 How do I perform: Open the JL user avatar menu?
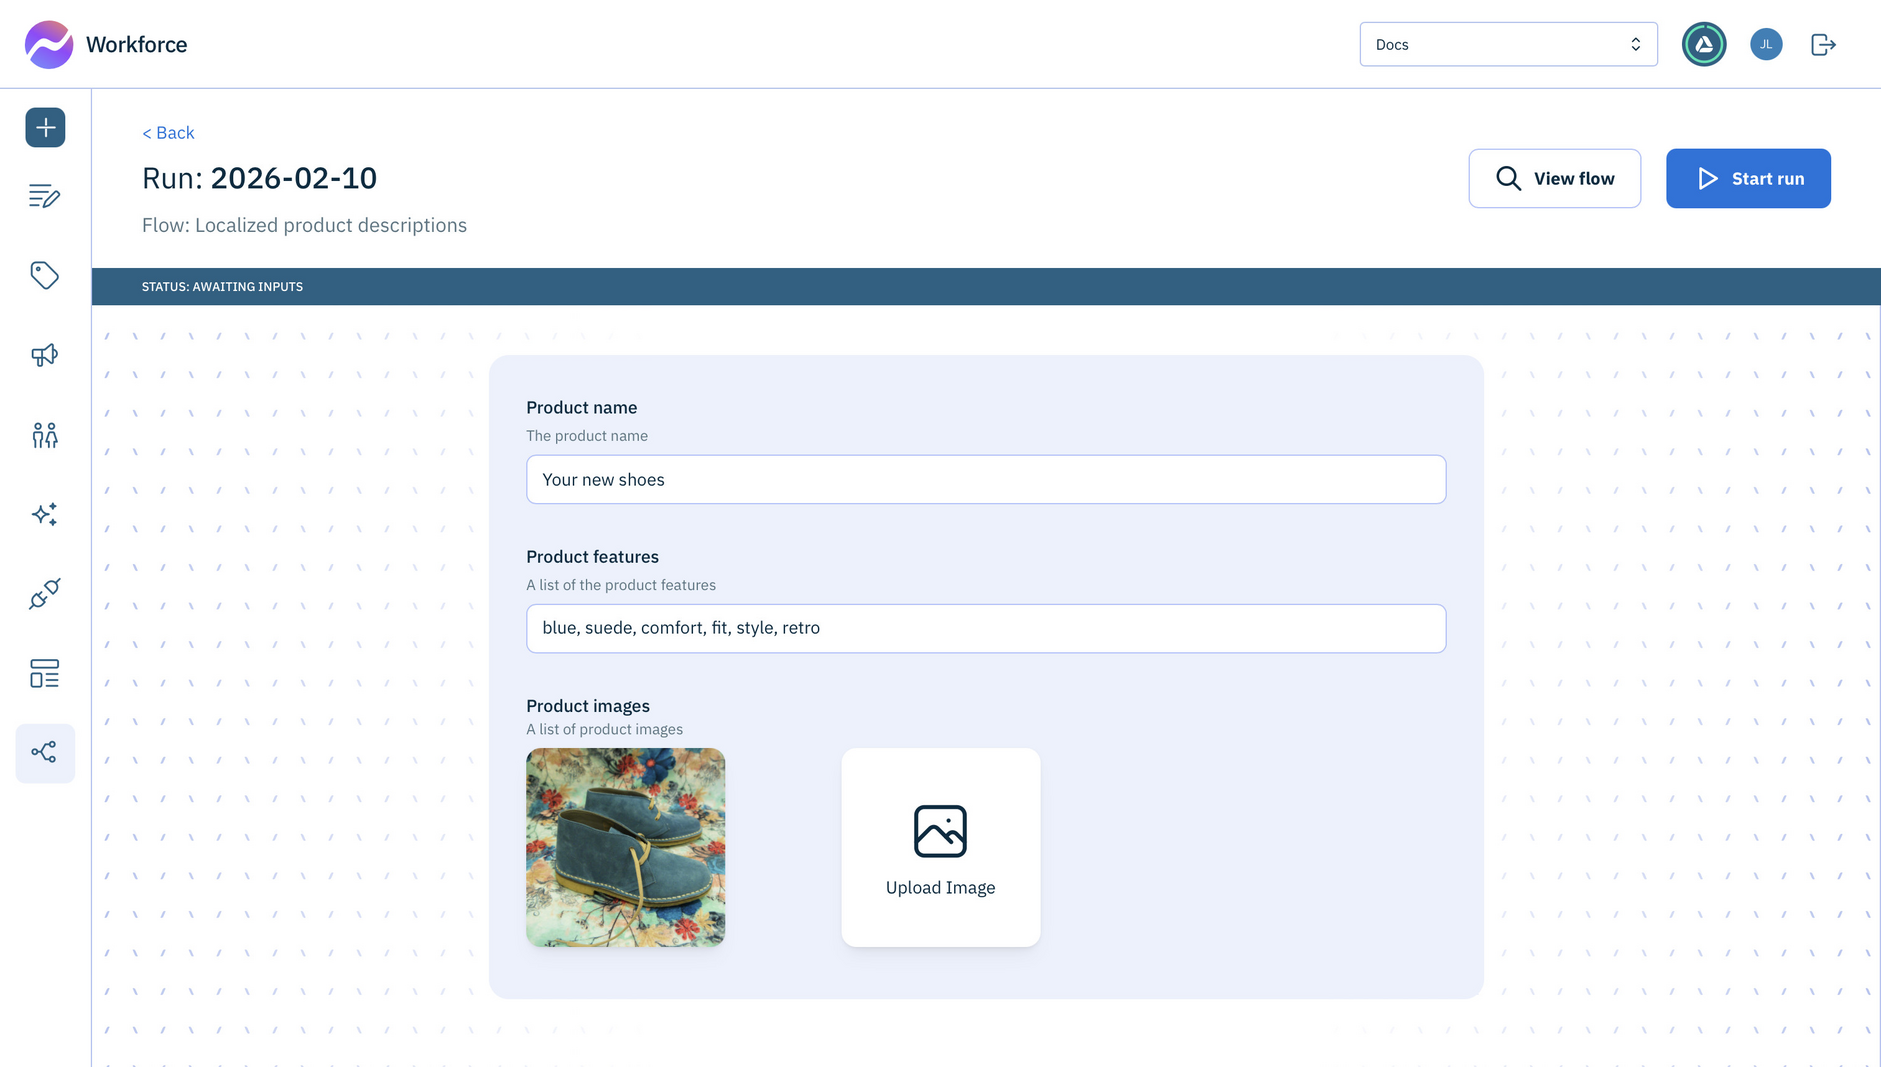1766,44
